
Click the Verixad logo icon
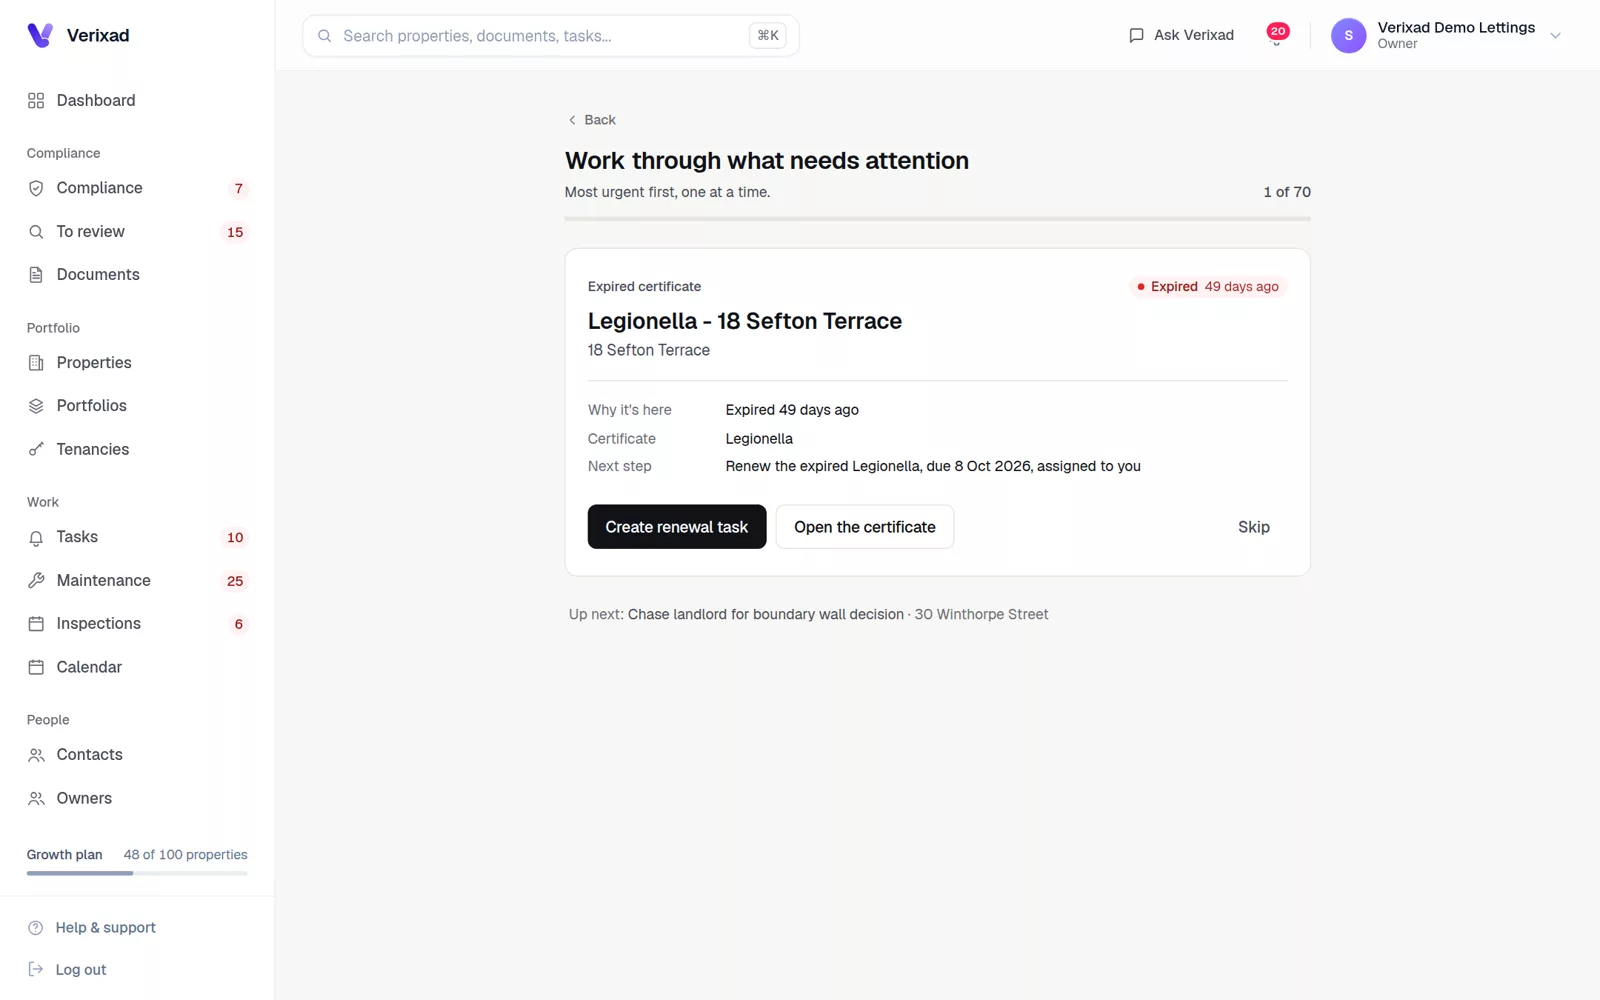pos(40,35)
